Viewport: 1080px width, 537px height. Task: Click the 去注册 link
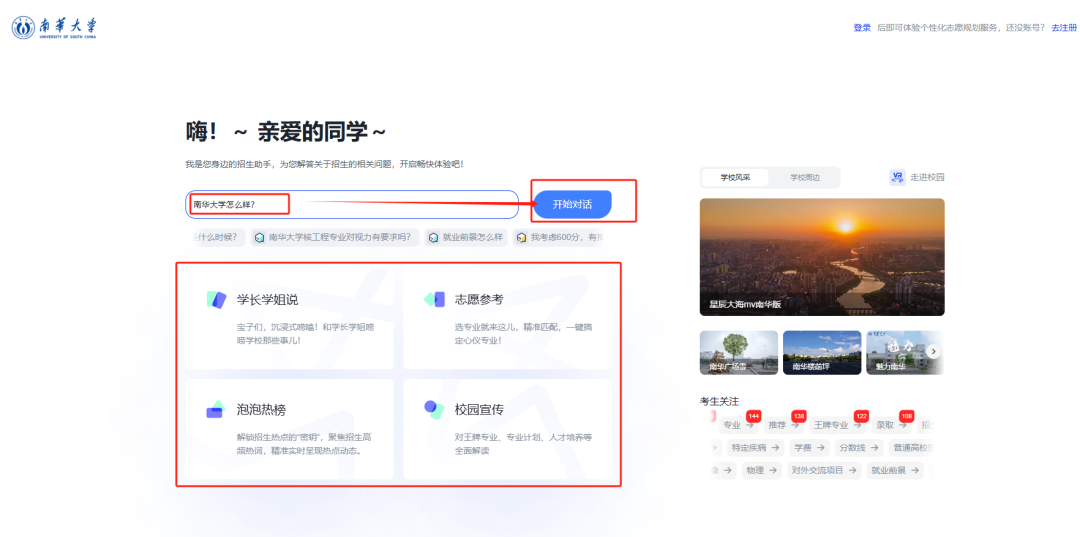pos(1063,28)
